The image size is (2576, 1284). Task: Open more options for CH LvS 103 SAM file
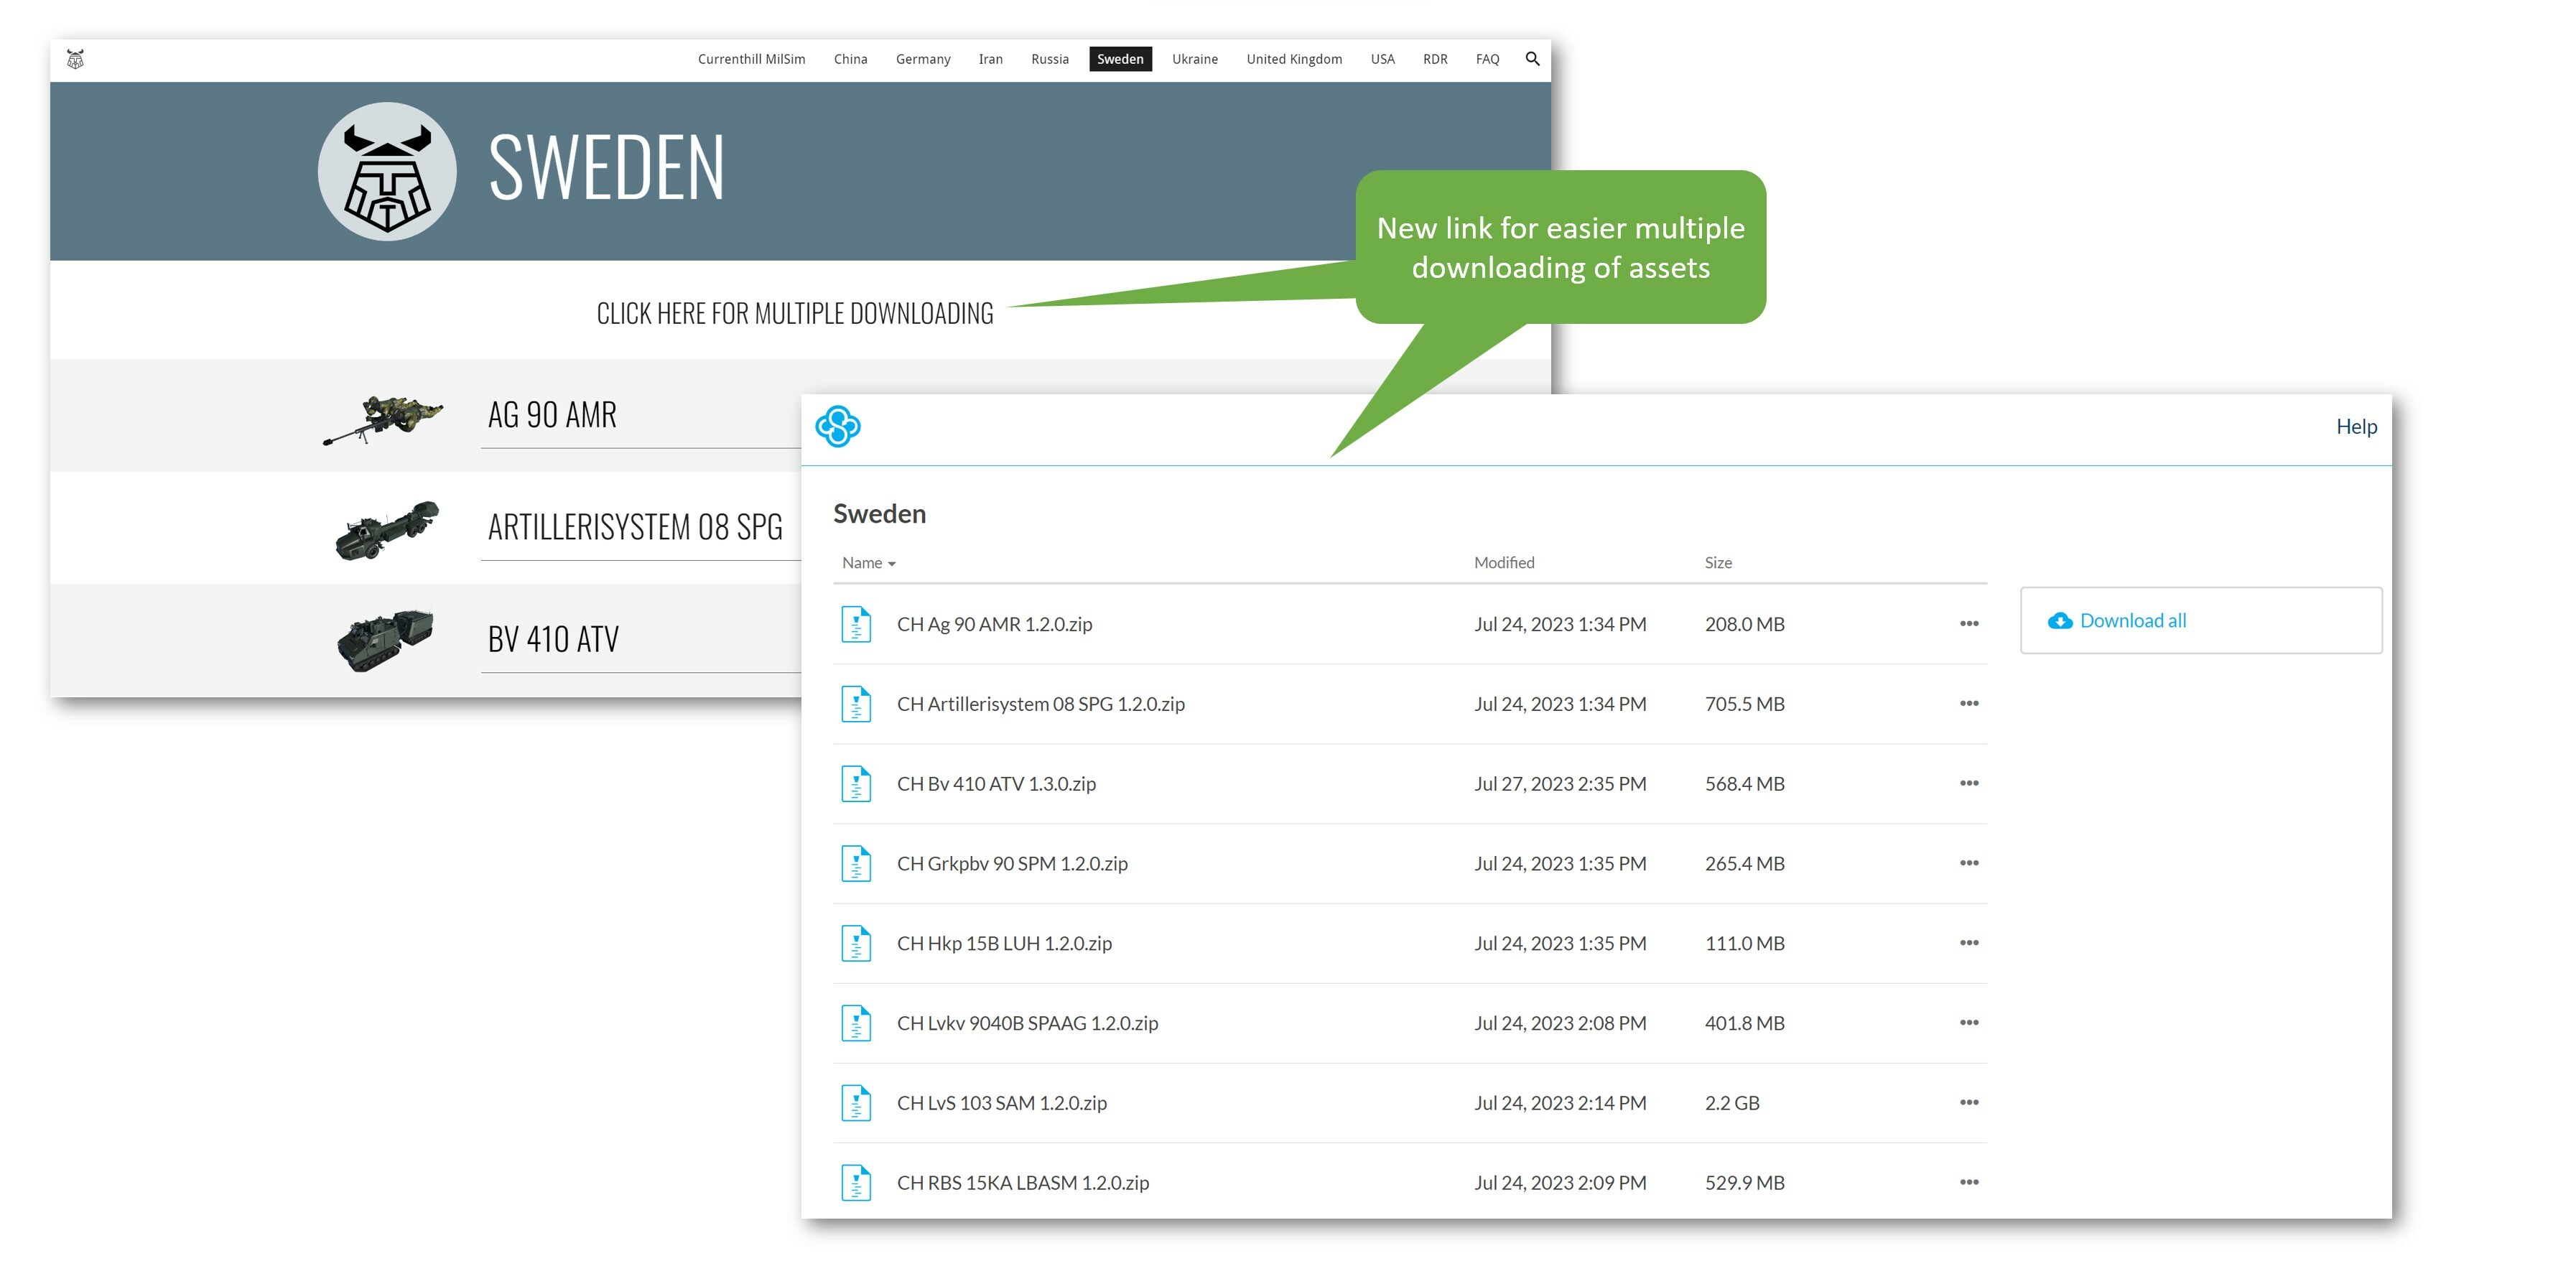click(x=1969, y=1103)
